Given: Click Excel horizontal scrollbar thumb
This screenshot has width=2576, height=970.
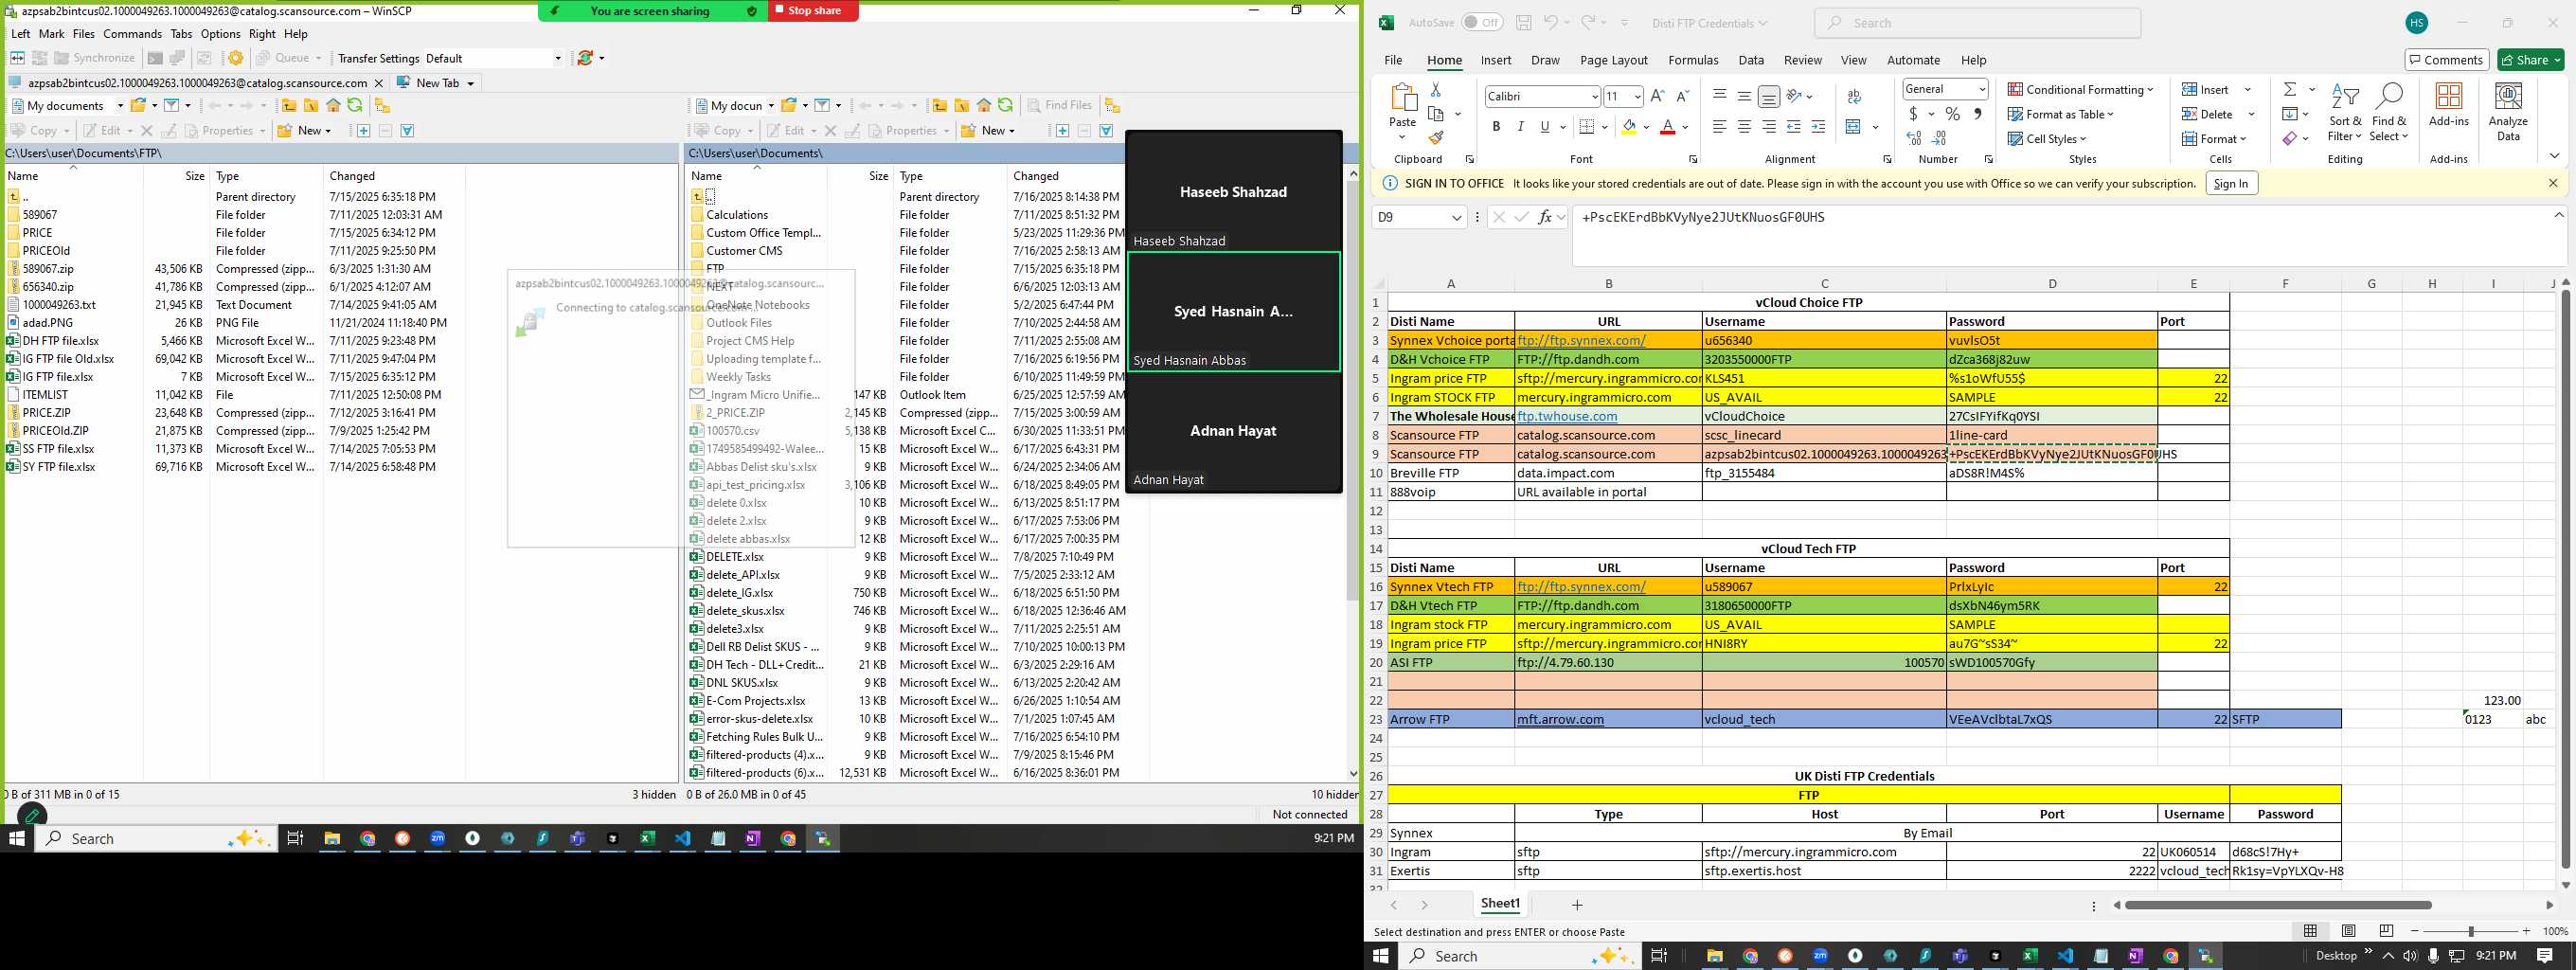Looking at the screenshot, I should point(2277,905).
